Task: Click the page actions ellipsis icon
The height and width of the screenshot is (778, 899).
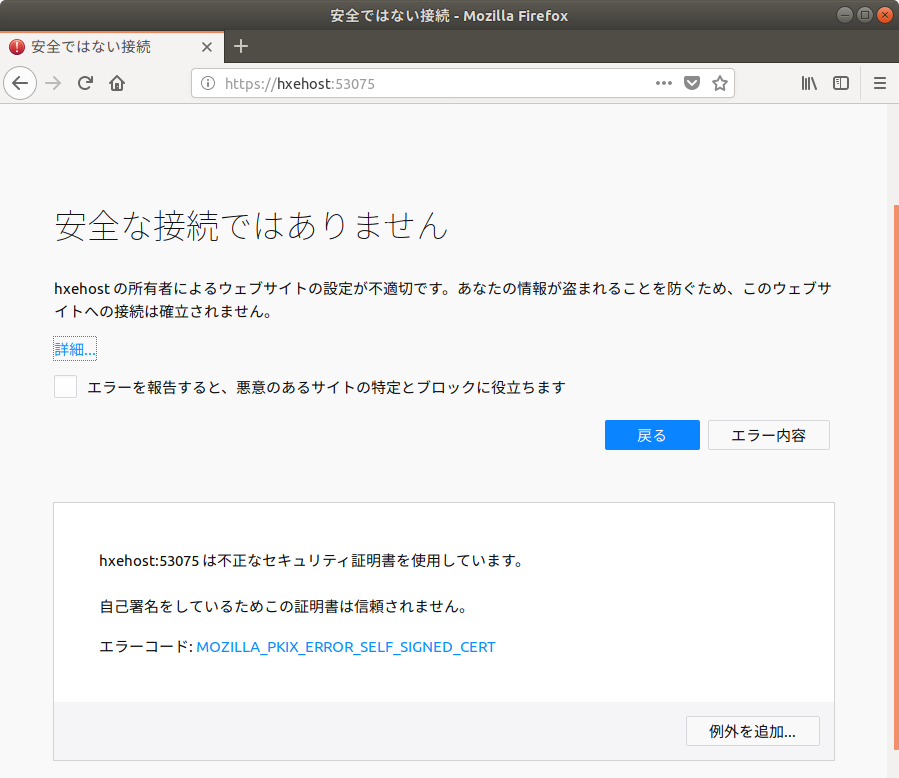Action: (663, 83)
